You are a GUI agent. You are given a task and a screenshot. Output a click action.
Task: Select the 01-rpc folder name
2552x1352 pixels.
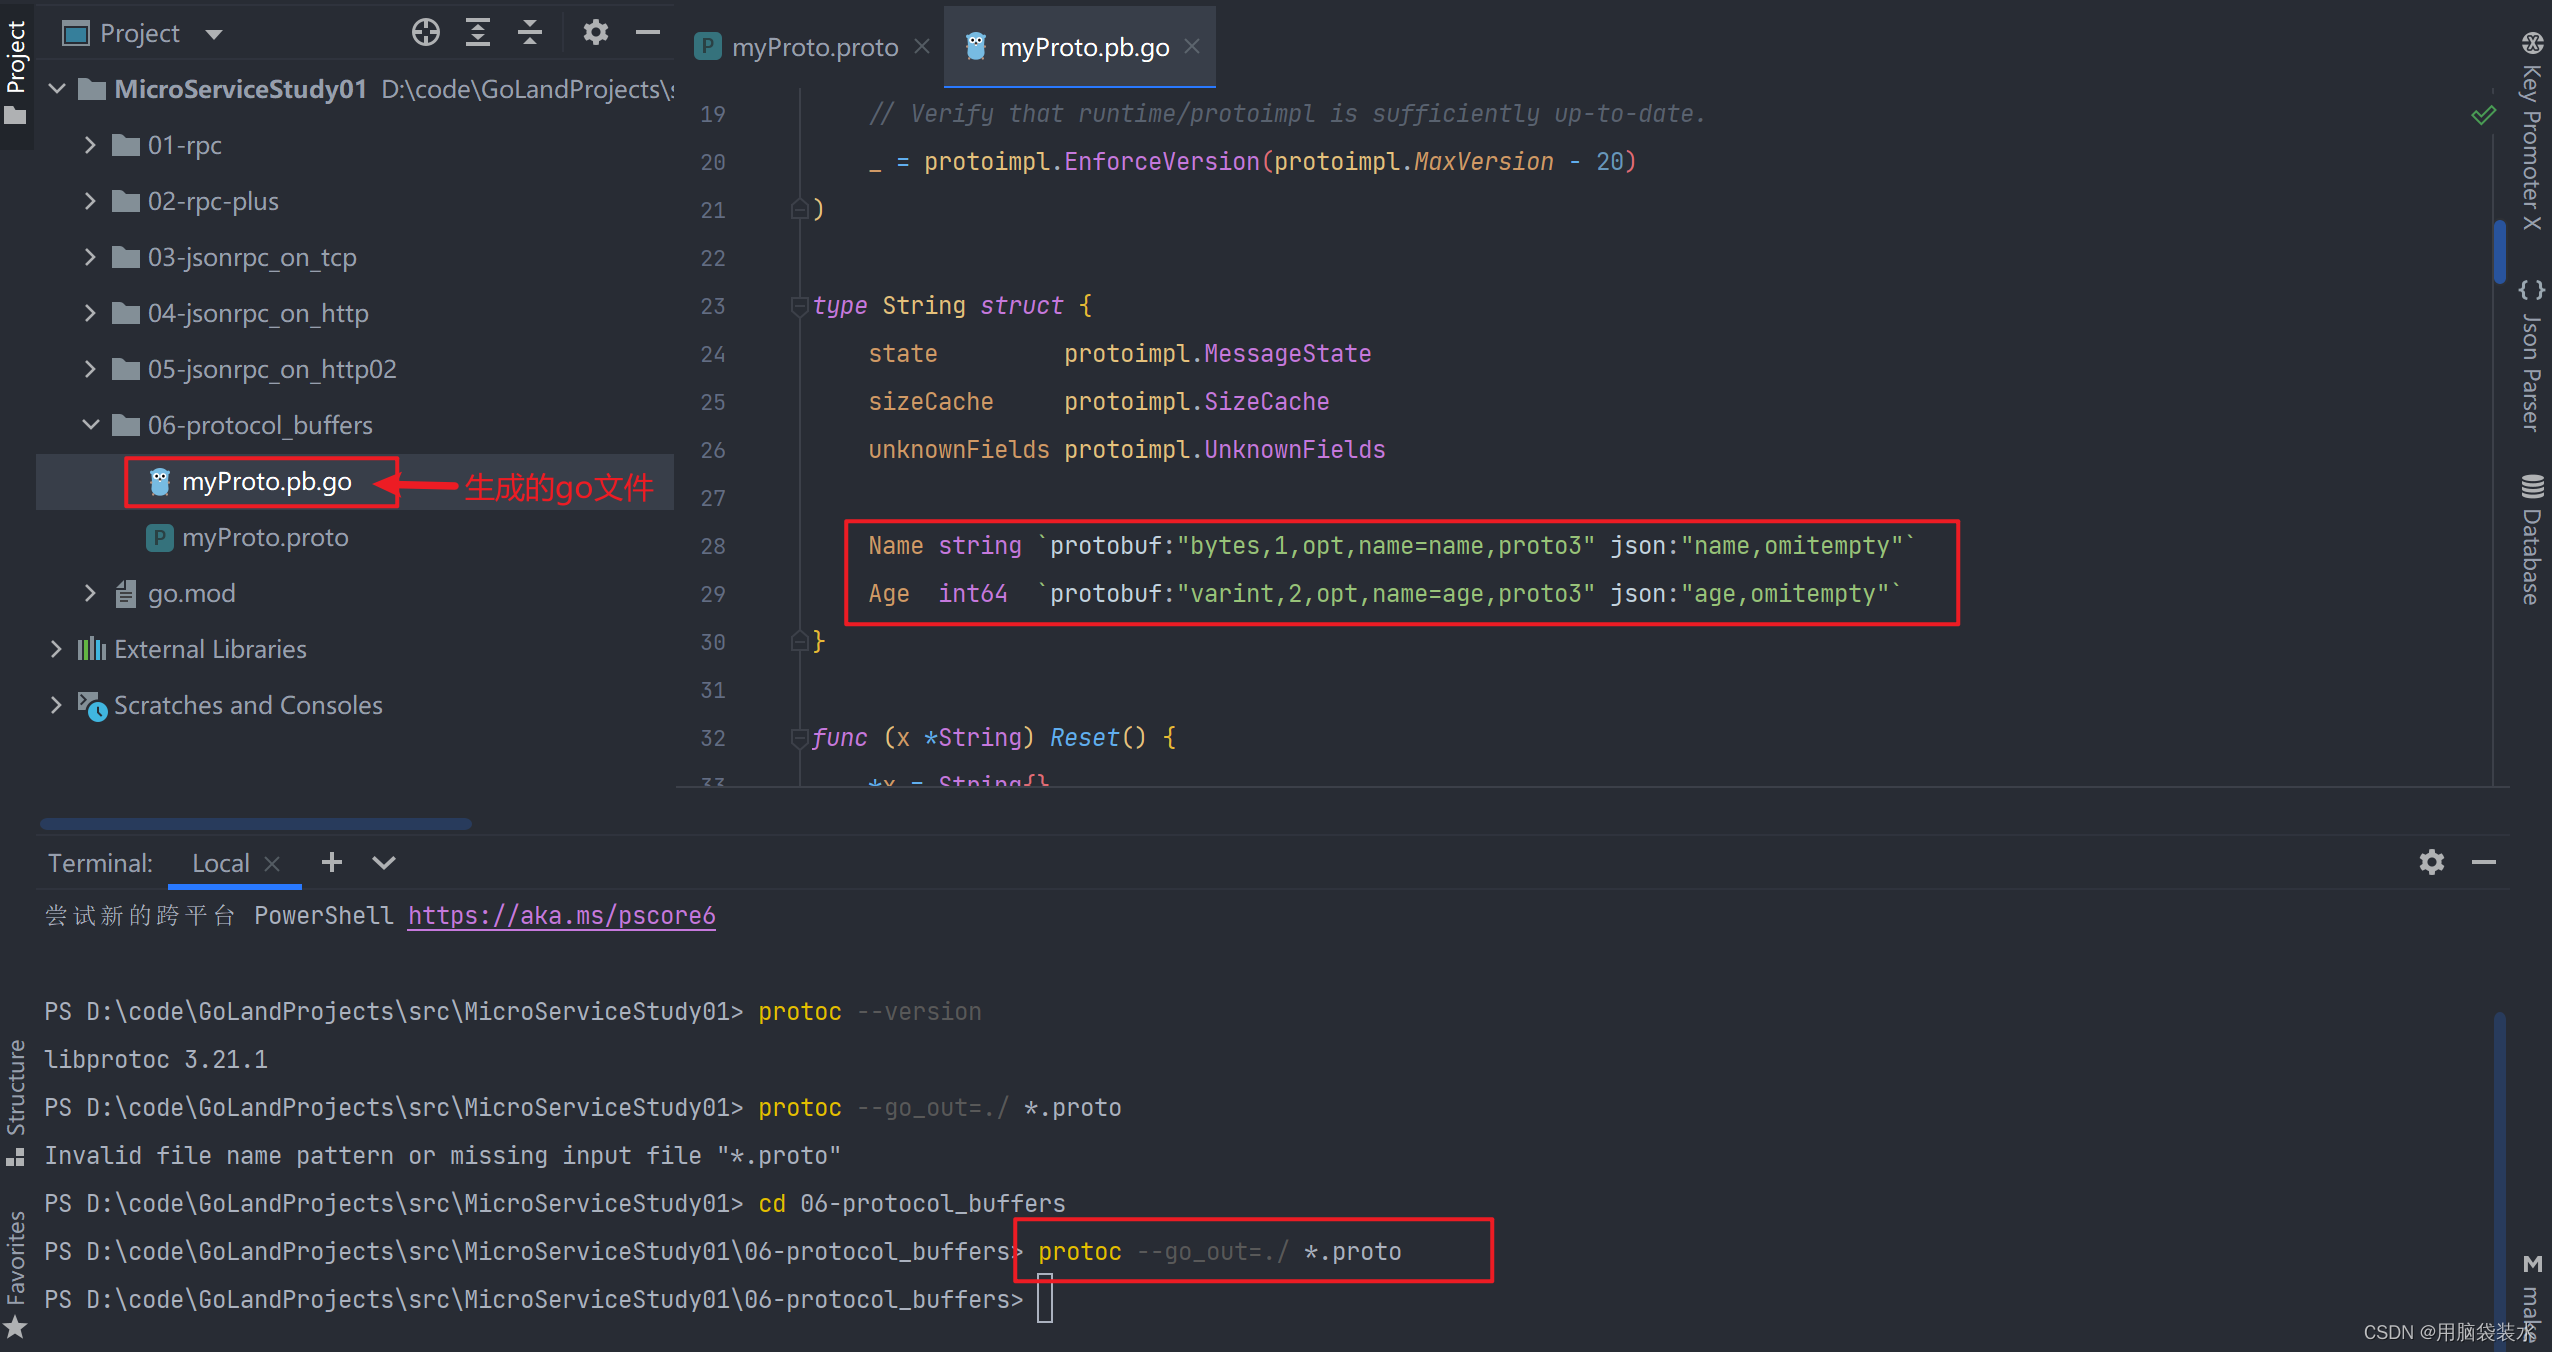point(185,146)
